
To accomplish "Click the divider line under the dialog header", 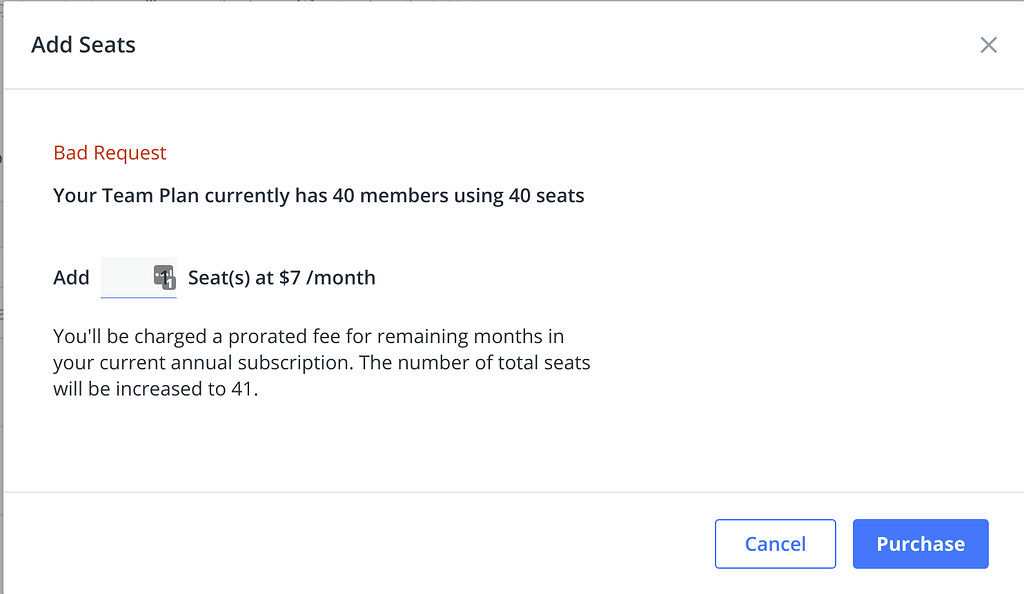I will point(512,88).
